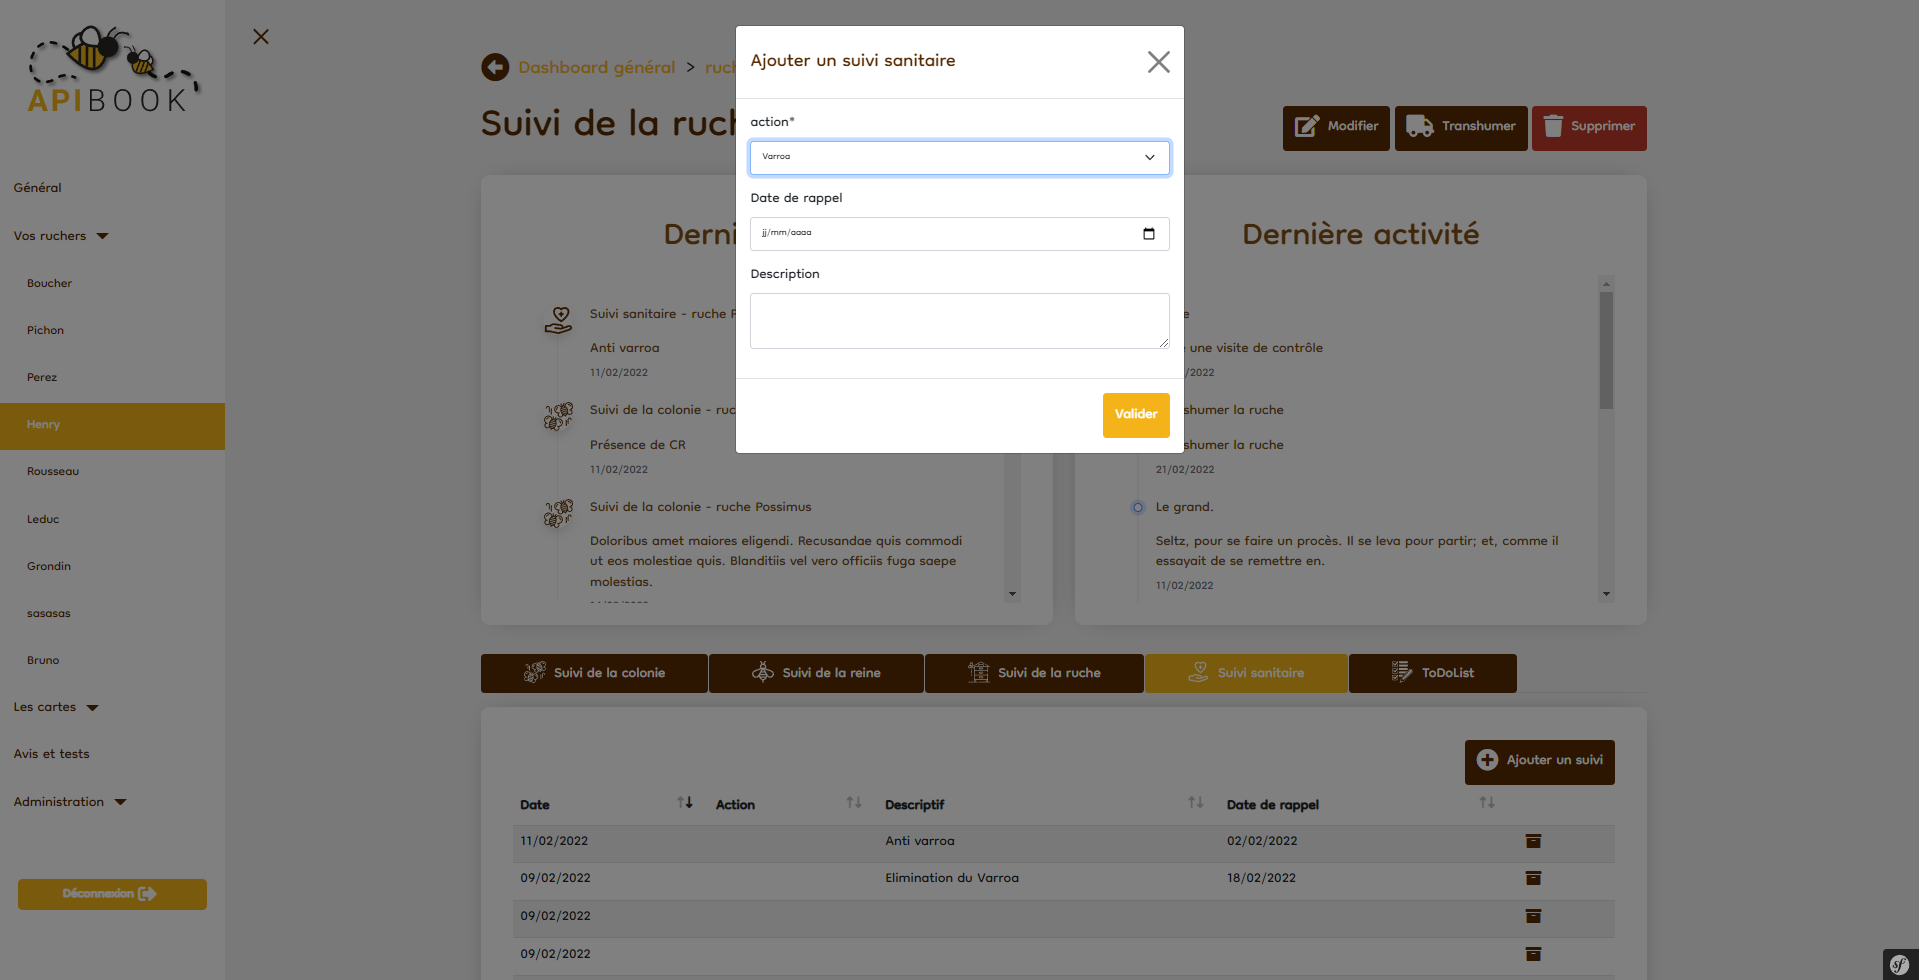Viewport: 1919px width, 980px height.
Task: Click the Apibook bee logo
Action: (112, 70)
